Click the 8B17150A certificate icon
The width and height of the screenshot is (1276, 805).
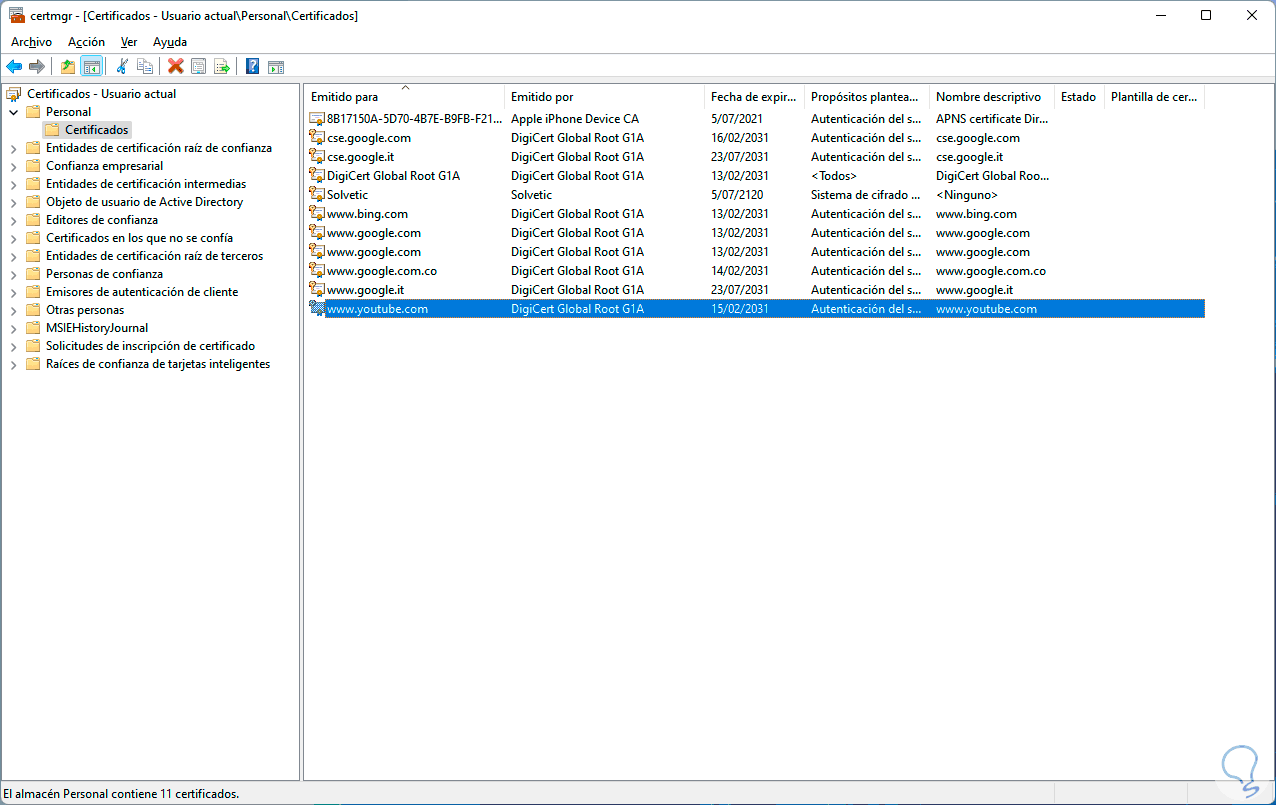317,119
